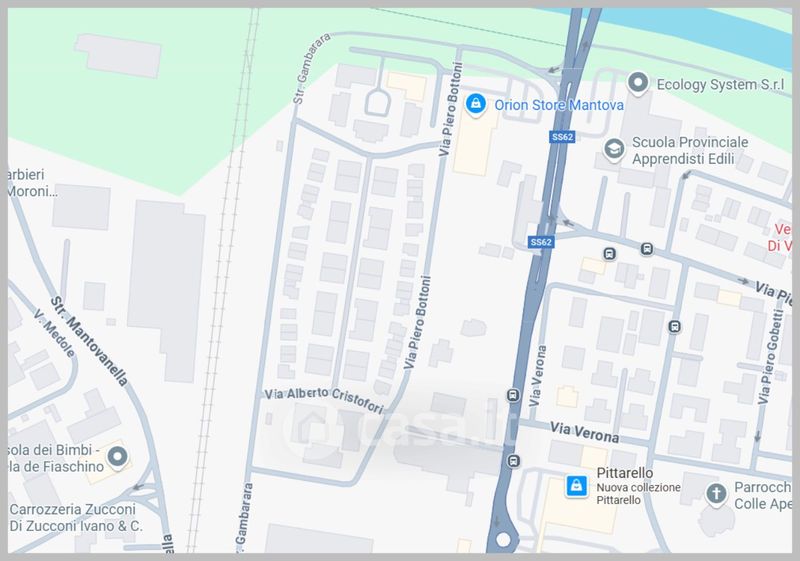The image size is (800, 561).
Task: Open the upper SS62 road shield
Action: [x=562, y=137]
